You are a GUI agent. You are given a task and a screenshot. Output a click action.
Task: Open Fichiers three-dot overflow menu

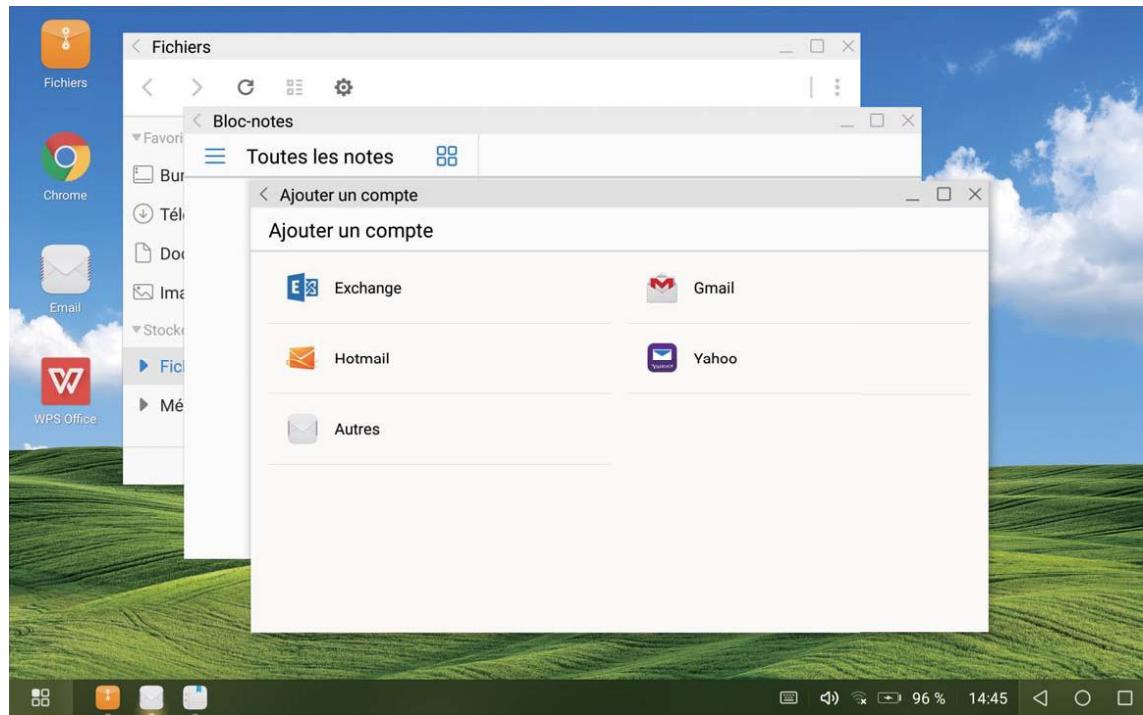(837, 87)
